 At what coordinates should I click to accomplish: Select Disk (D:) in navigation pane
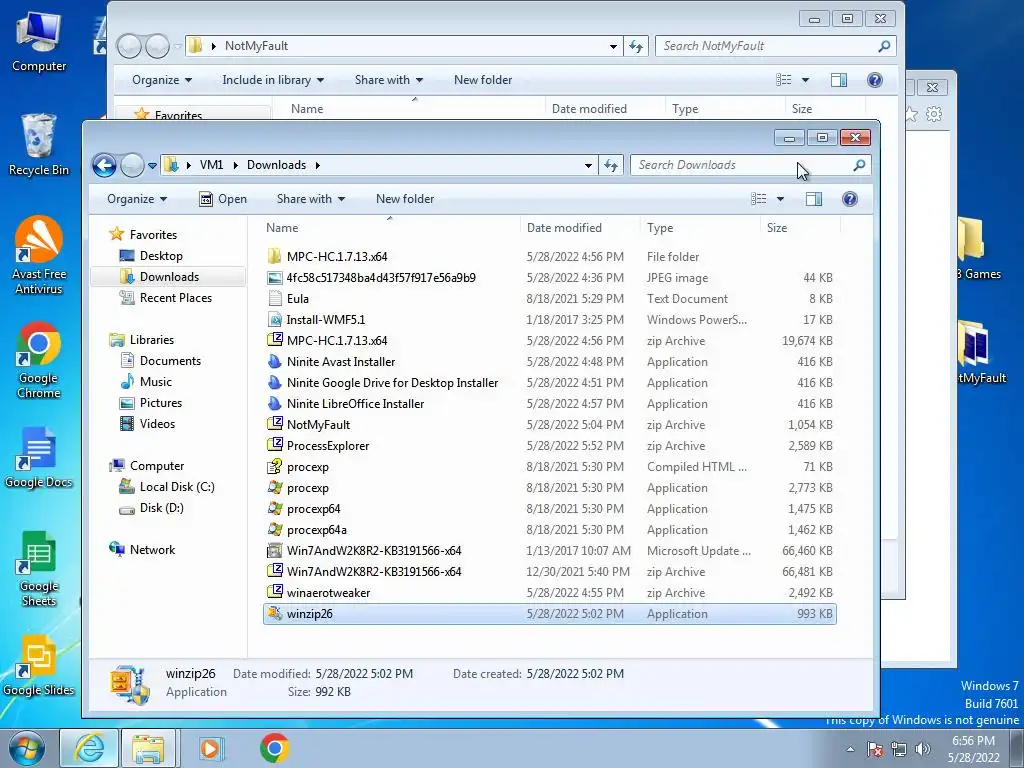click(x=161, y=507)
